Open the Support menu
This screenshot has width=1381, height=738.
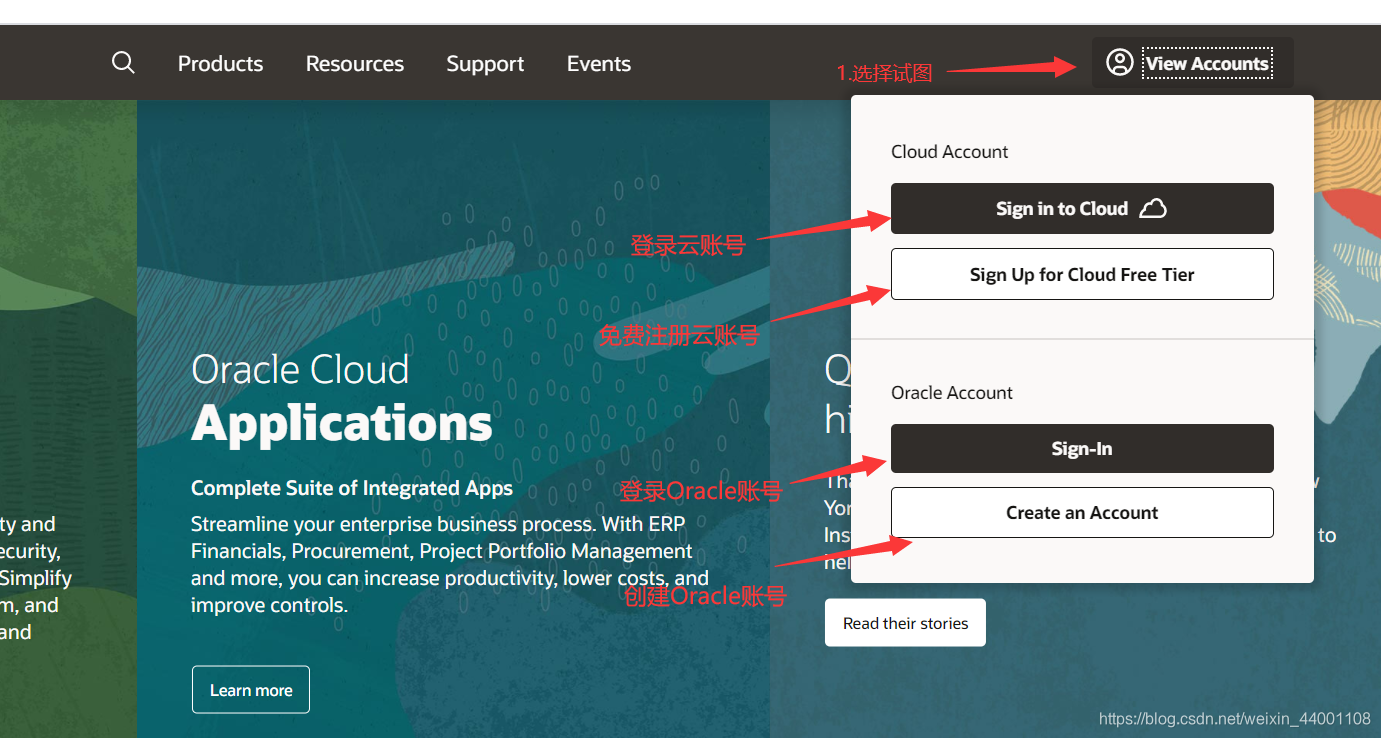(485, 64)
